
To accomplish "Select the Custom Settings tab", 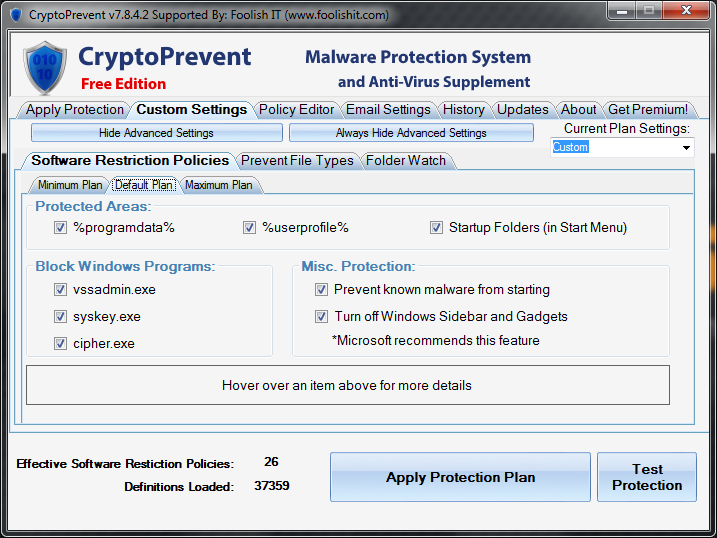I will tap(192, 110).
